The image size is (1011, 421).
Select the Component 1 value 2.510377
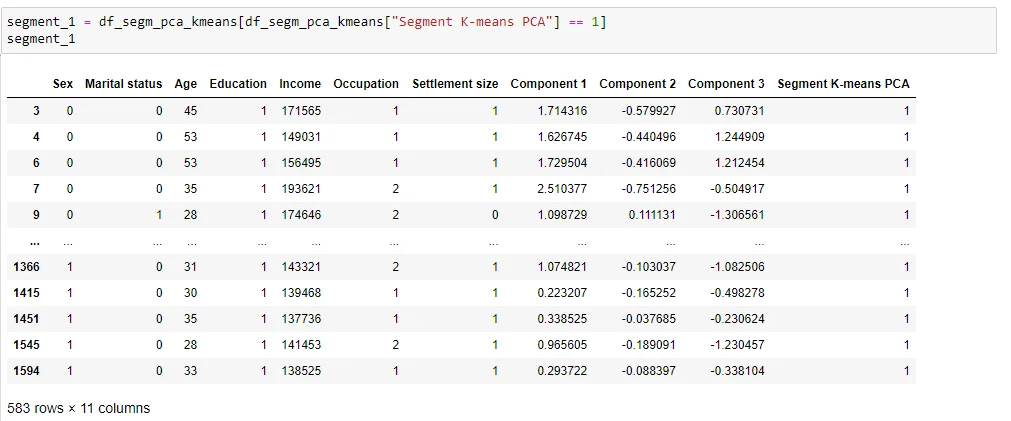click(561, 188)
